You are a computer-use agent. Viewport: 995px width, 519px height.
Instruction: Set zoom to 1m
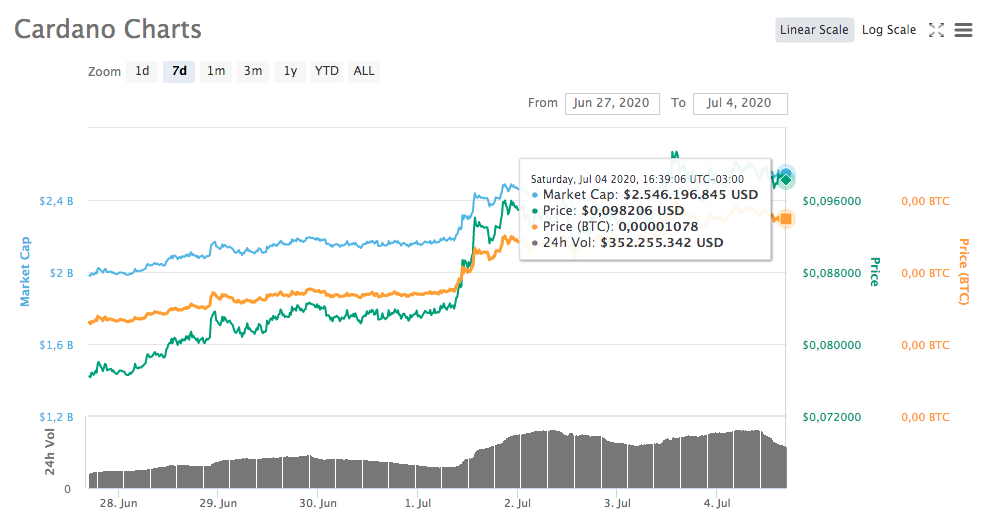(x=216, y=71)
